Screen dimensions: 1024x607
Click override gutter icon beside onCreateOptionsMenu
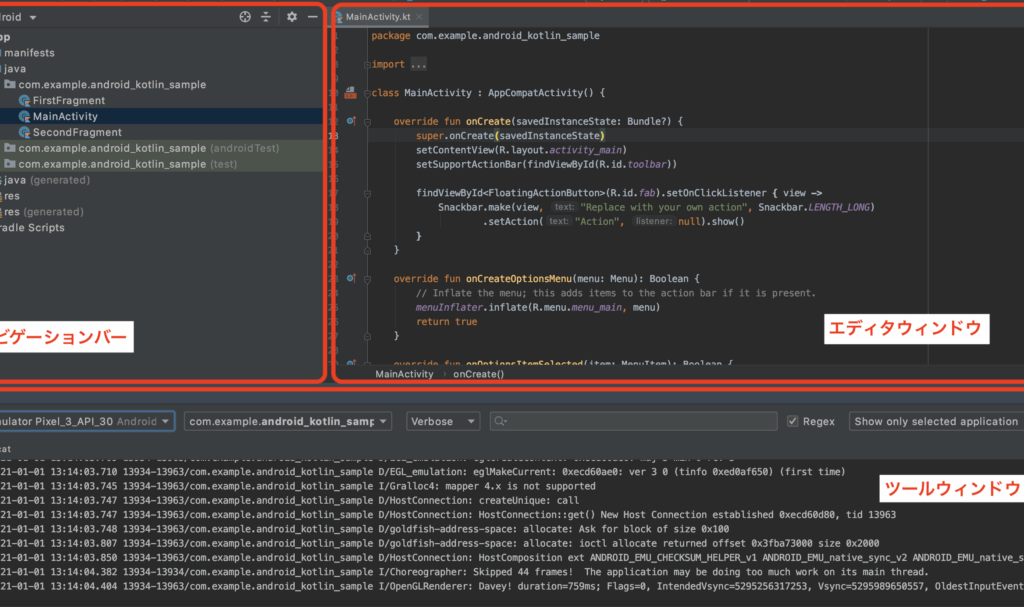[350, 277]
